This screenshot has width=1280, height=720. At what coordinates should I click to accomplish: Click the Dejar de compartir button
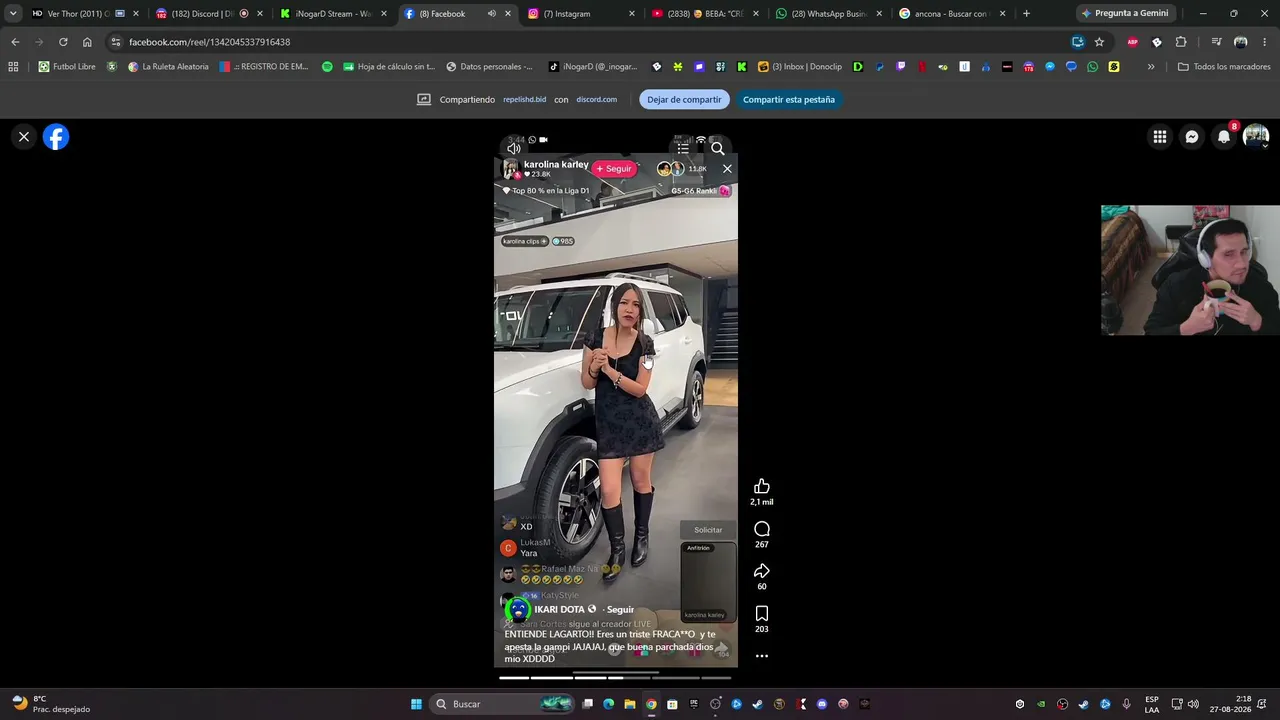[x=684, y=100]
